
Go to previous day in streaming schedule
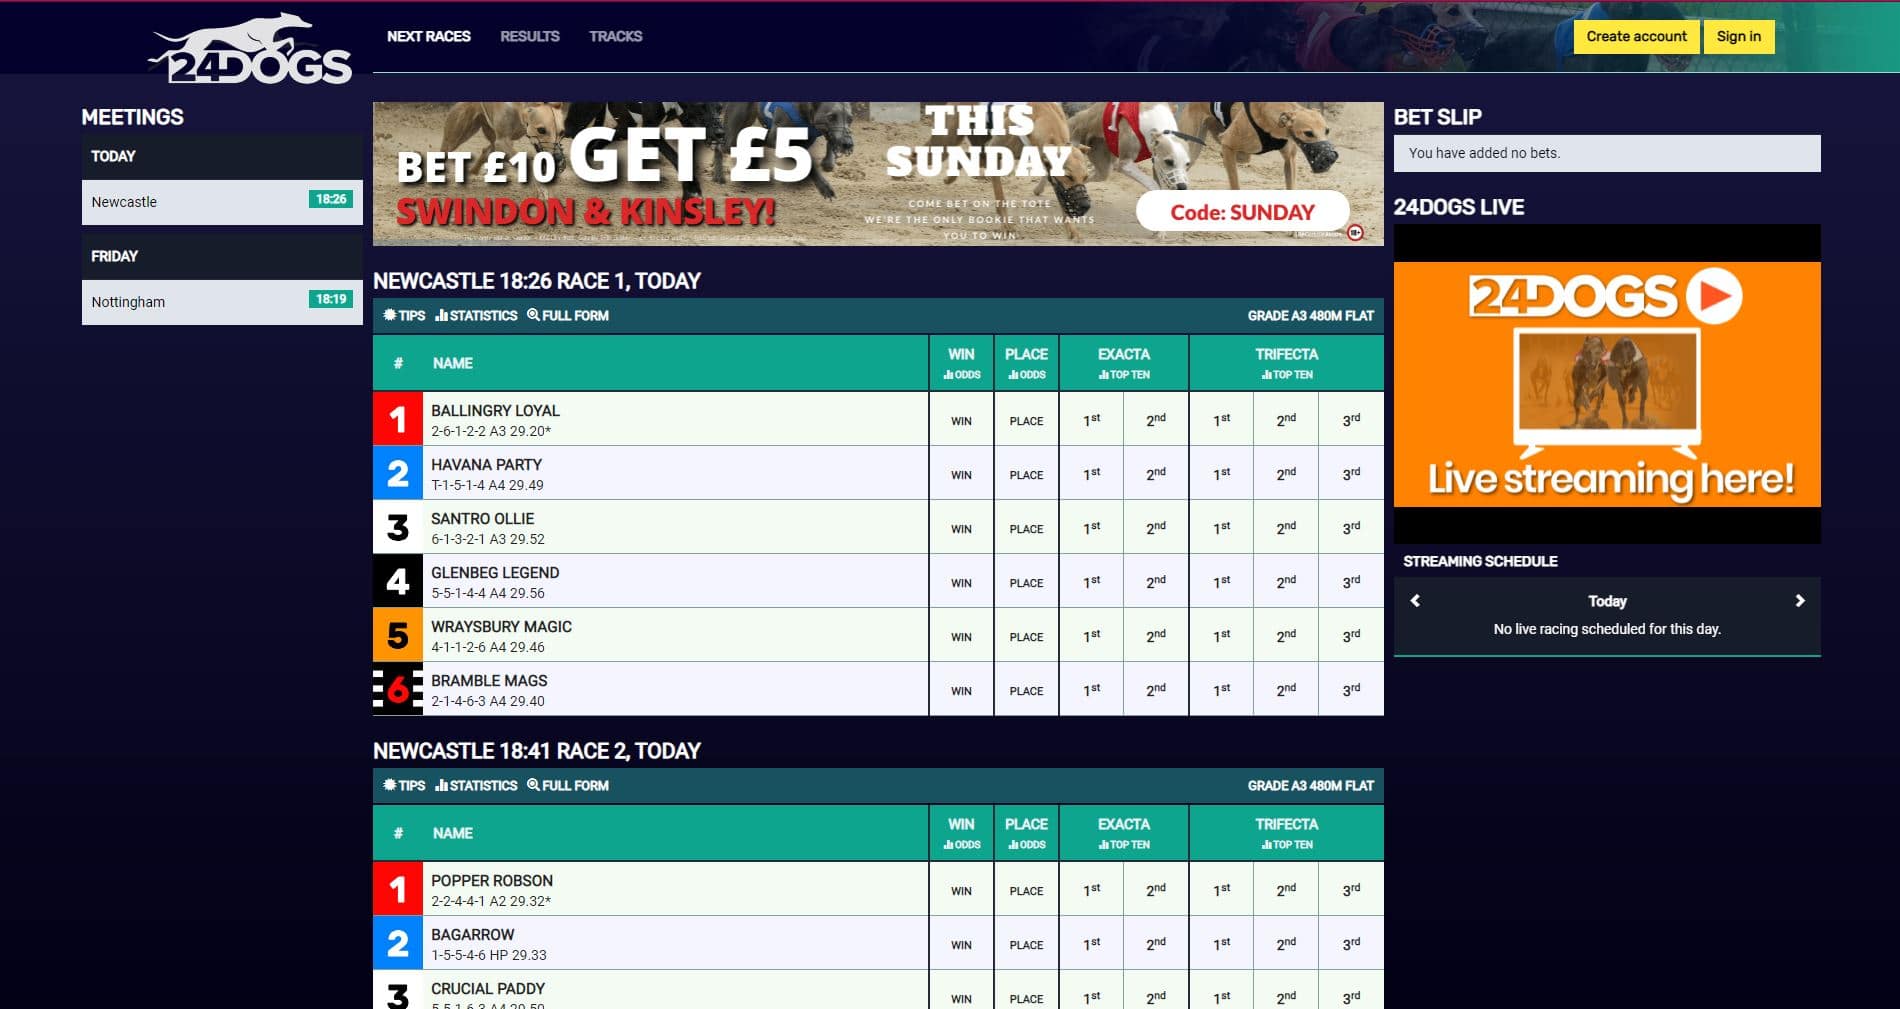click(1415, 601)
